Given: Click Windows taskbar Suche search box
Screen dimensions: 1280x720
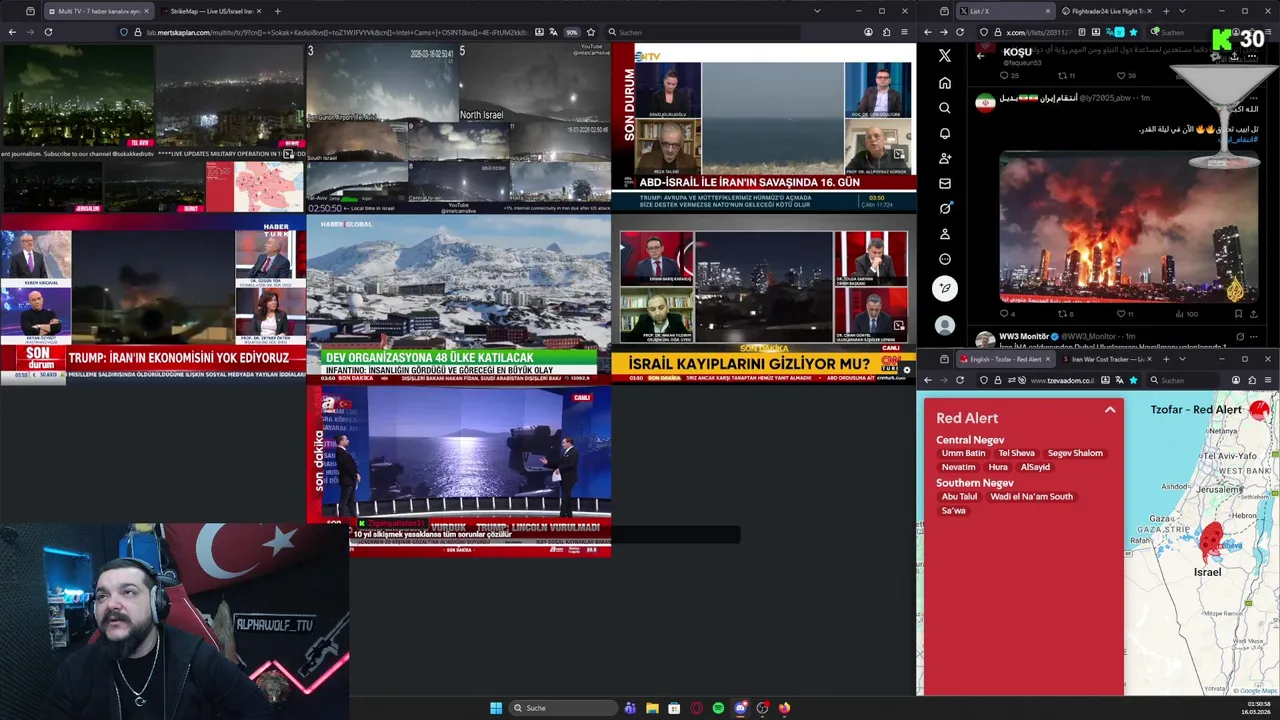Looking at the screenshot, I should pyautogui.click(x=563, y=708).
